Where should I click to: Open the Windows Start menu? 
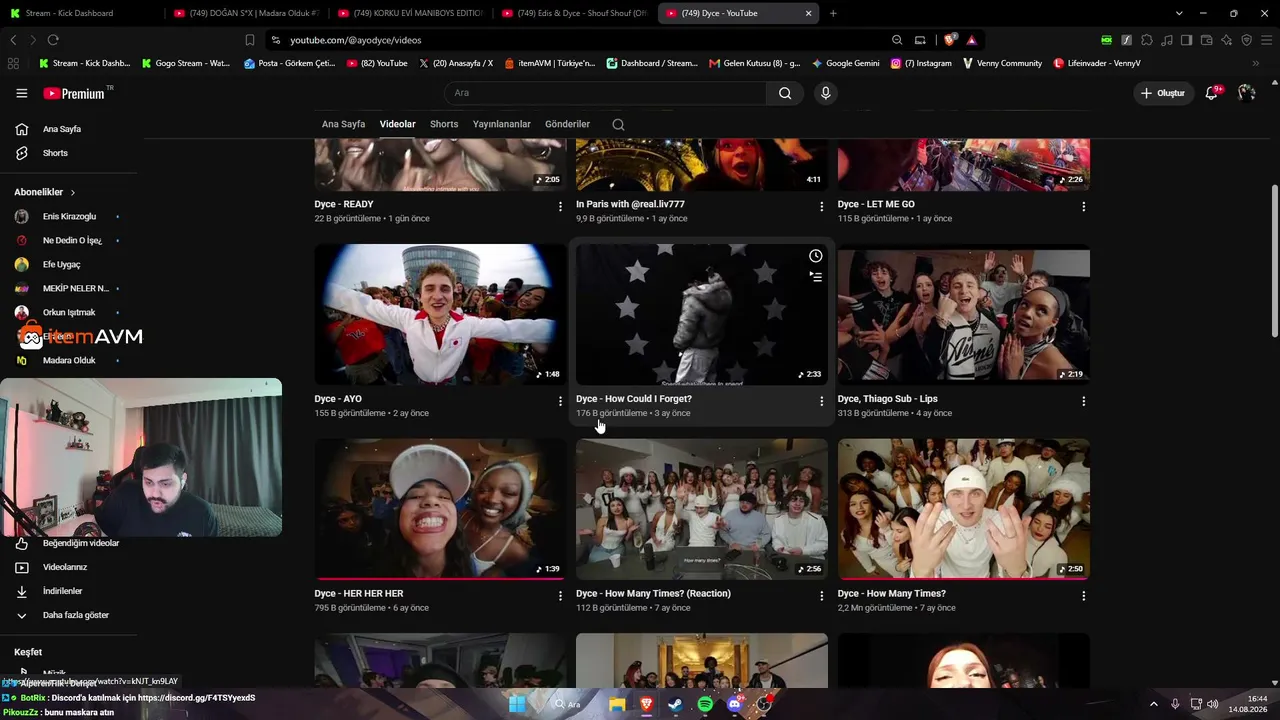517,704
